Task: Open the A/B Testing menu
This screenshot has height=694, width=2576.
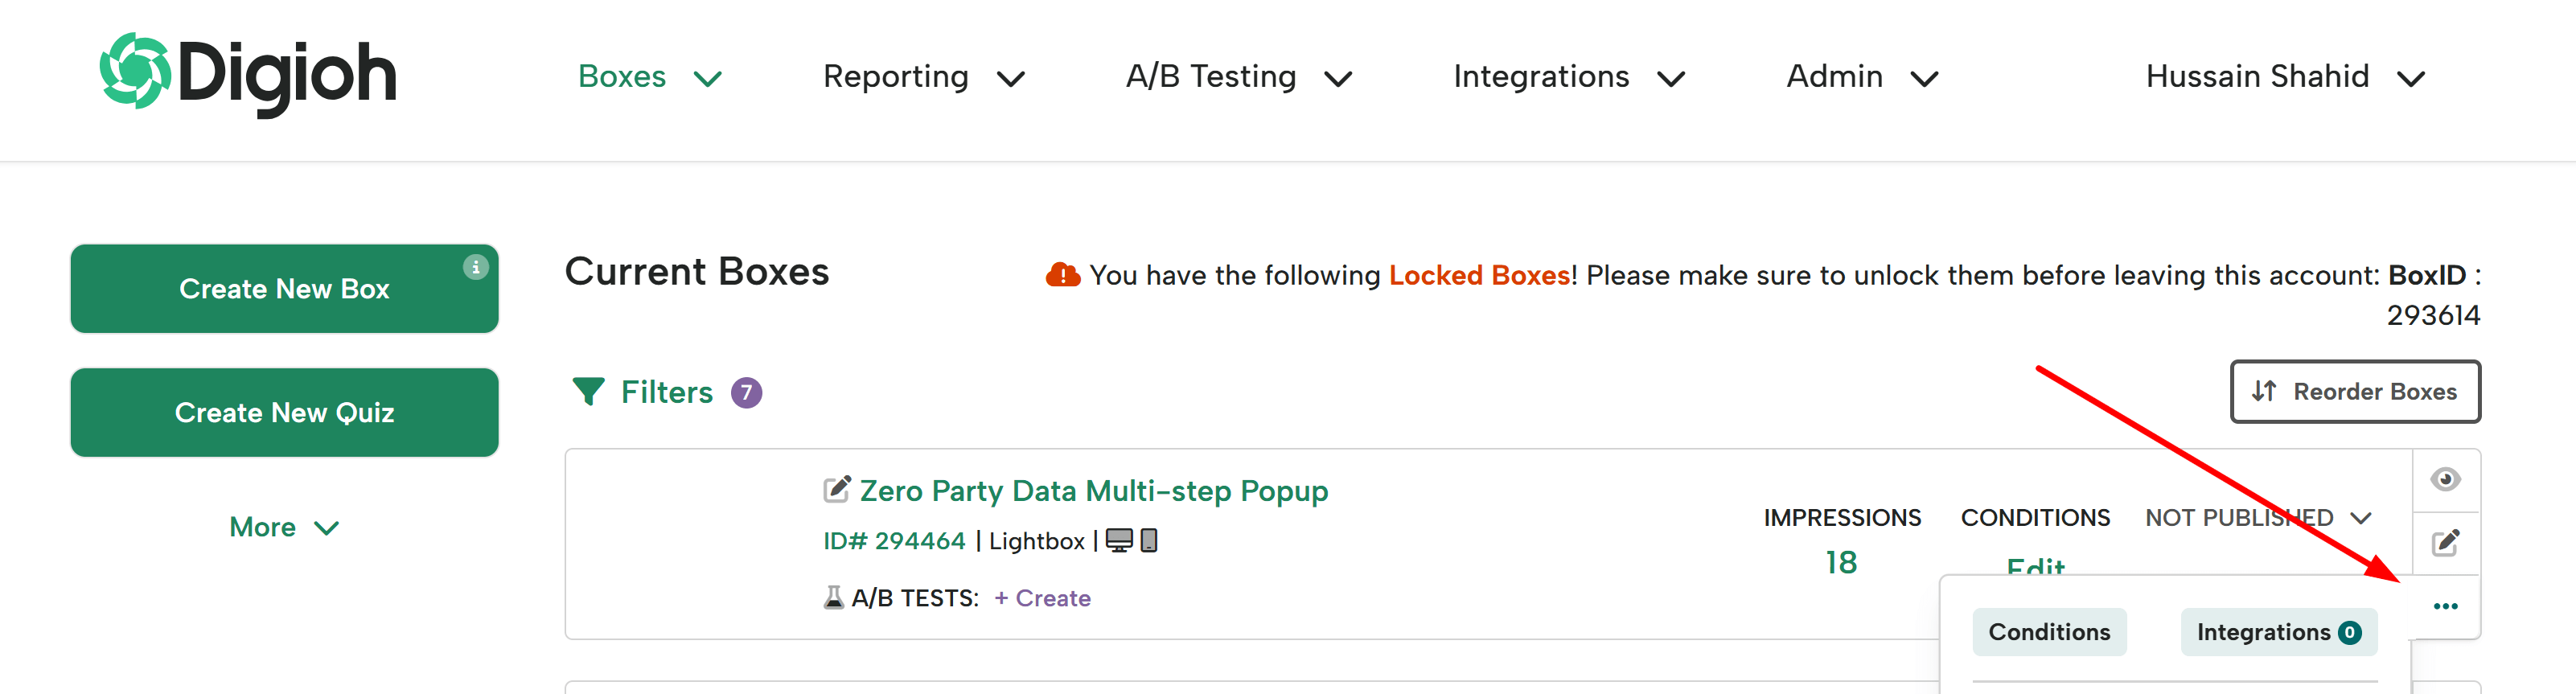Action: point(1239,77)
